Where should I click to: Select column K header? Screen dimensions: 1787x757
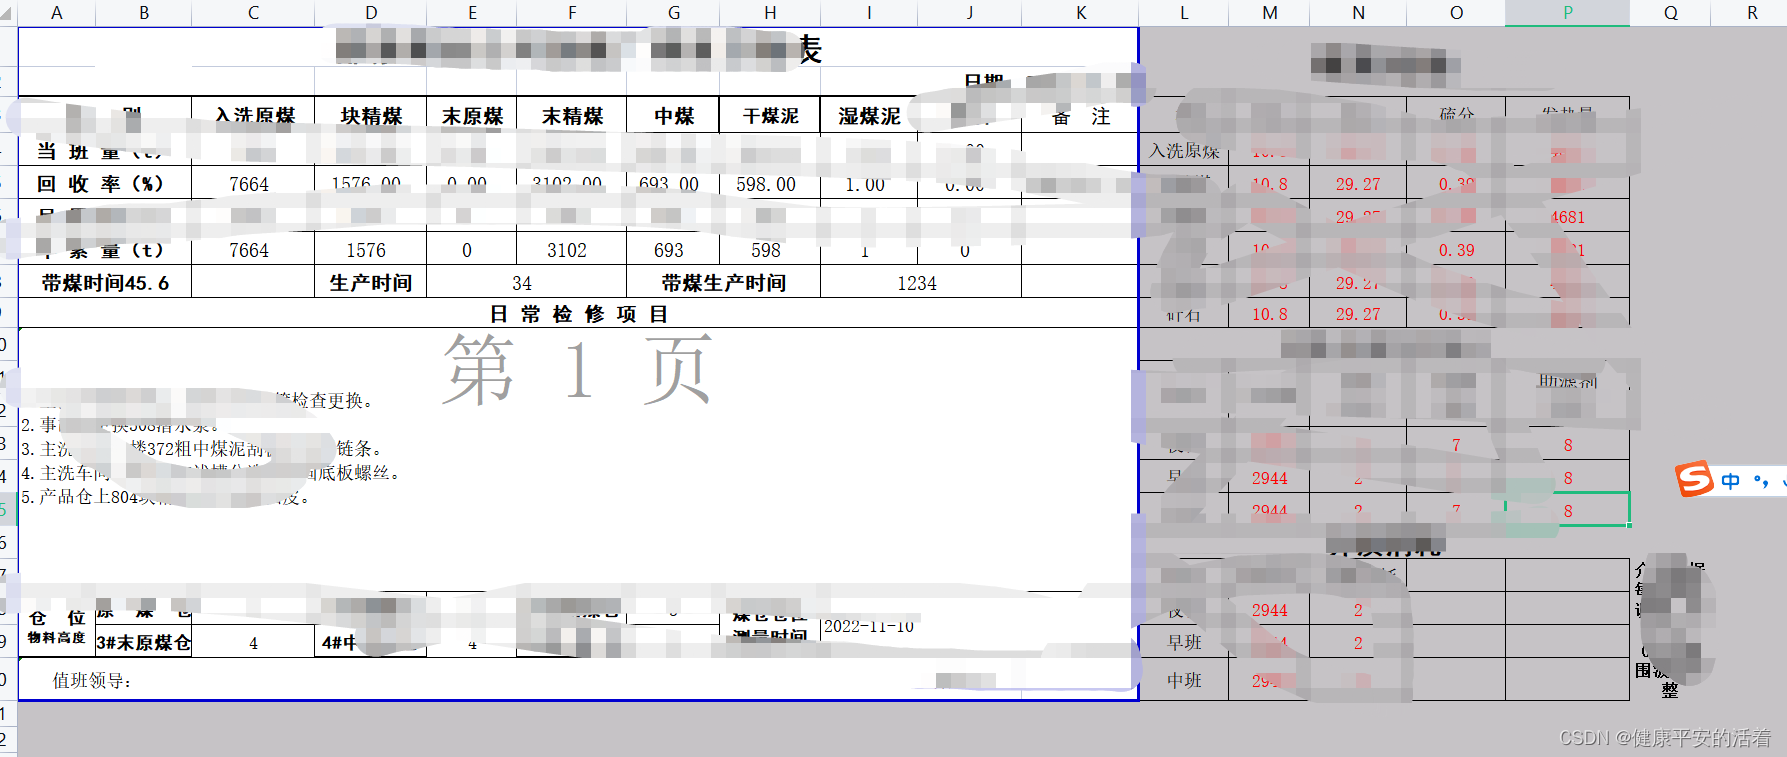1081,13
